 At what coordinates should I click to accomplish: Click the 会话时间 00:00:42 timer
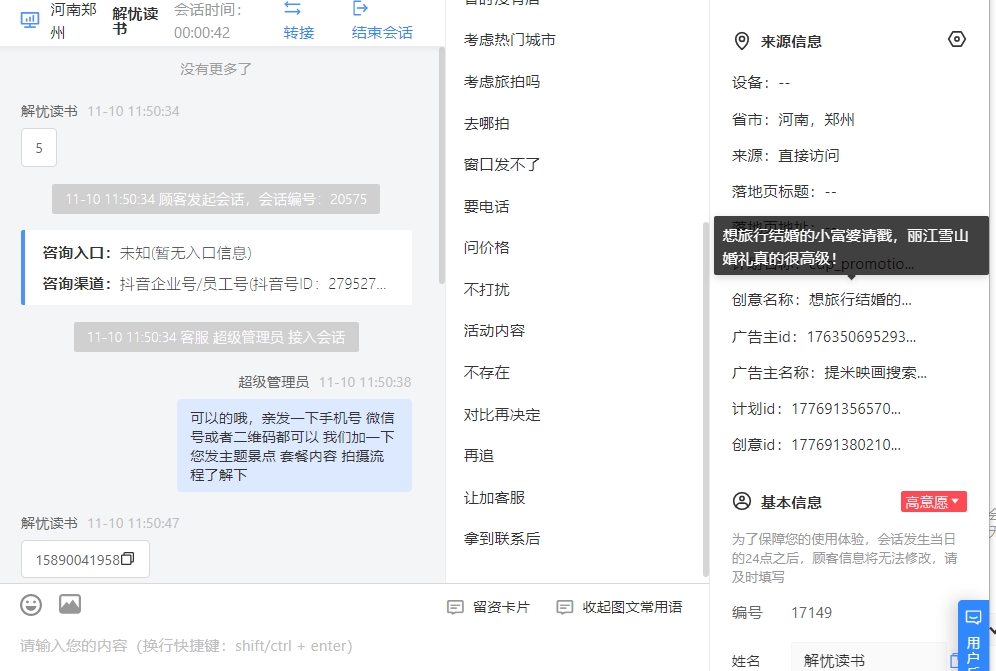pos(208,22)
